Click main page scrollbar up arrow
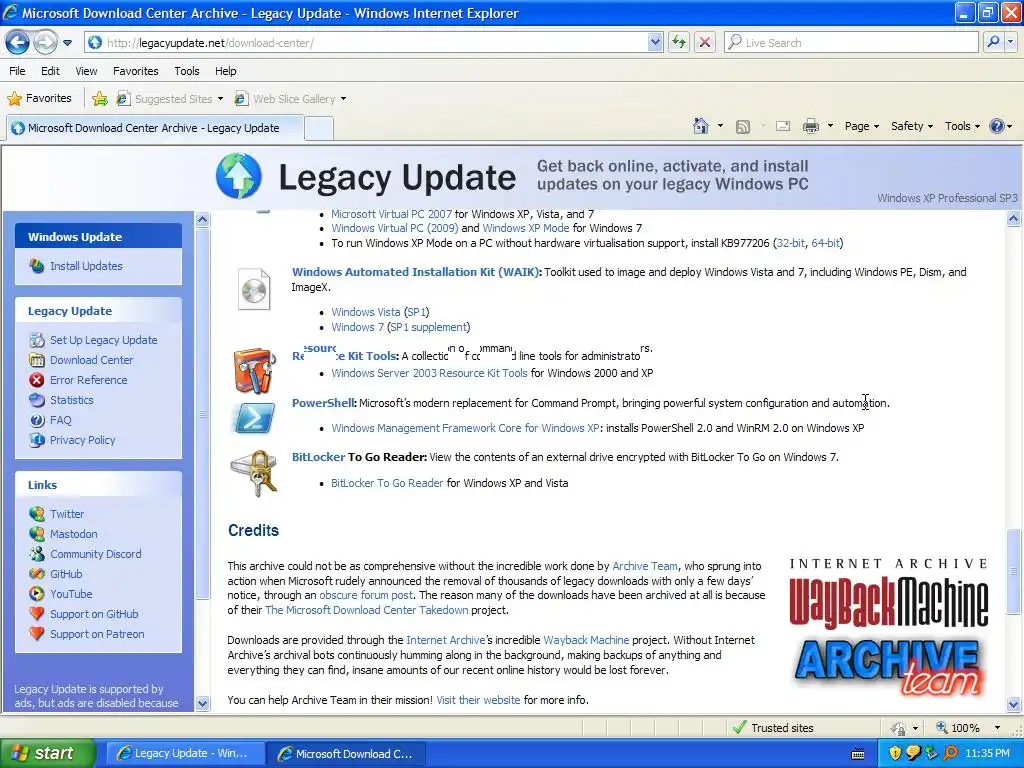Screen dimensions: 1024x768 pyautogui.click(x=1014, y=219)
